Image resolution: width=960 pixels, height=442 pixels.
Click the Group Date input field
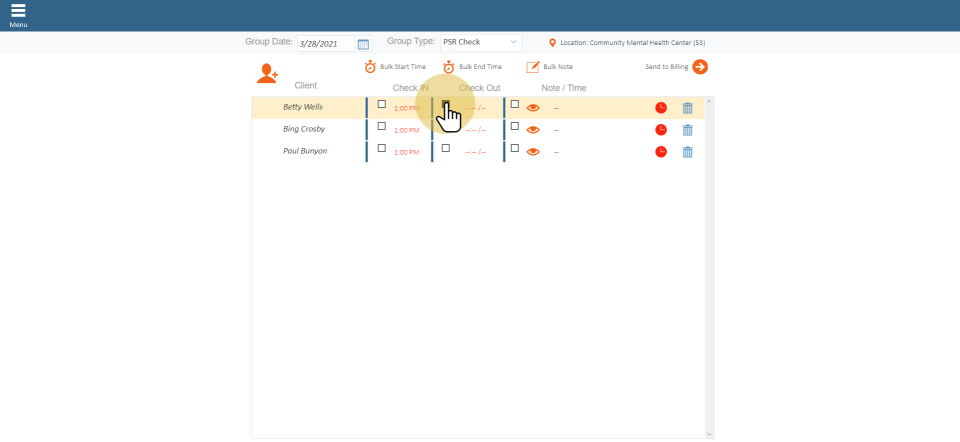pos(325,44)
